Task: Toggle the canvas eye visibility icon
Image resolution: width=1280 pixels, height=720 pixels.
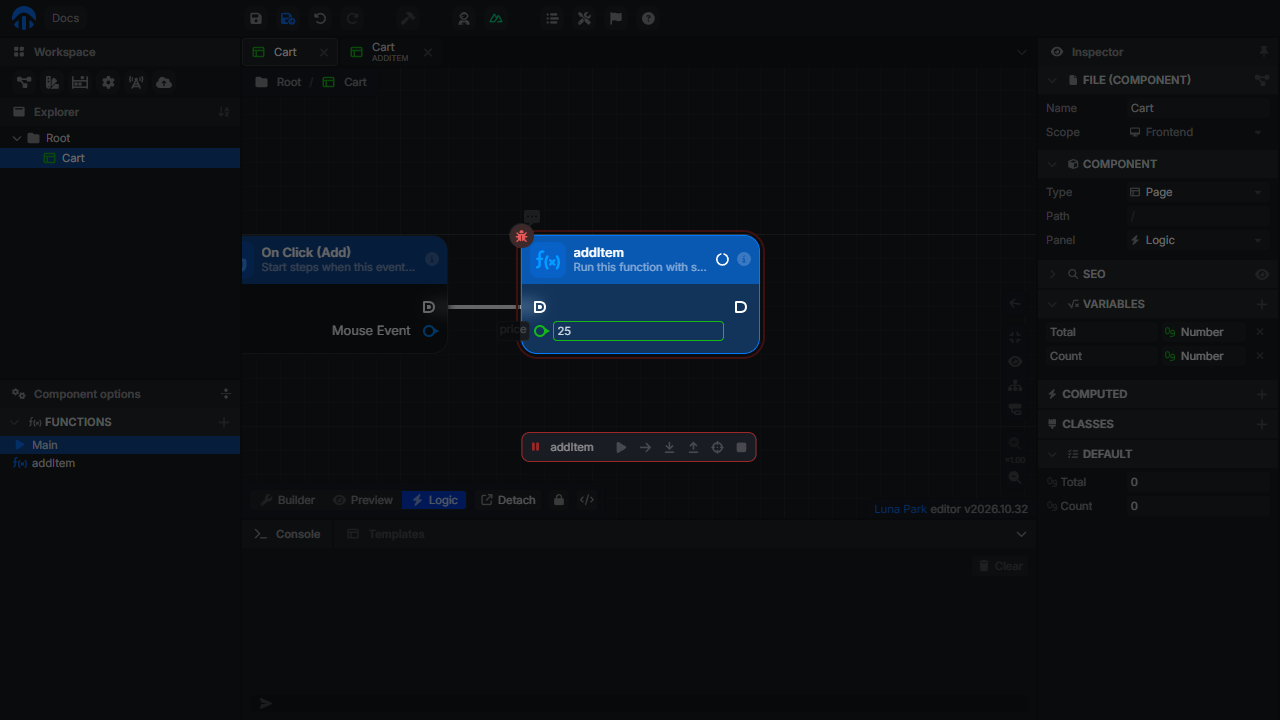Action: tap(1015, 361)
